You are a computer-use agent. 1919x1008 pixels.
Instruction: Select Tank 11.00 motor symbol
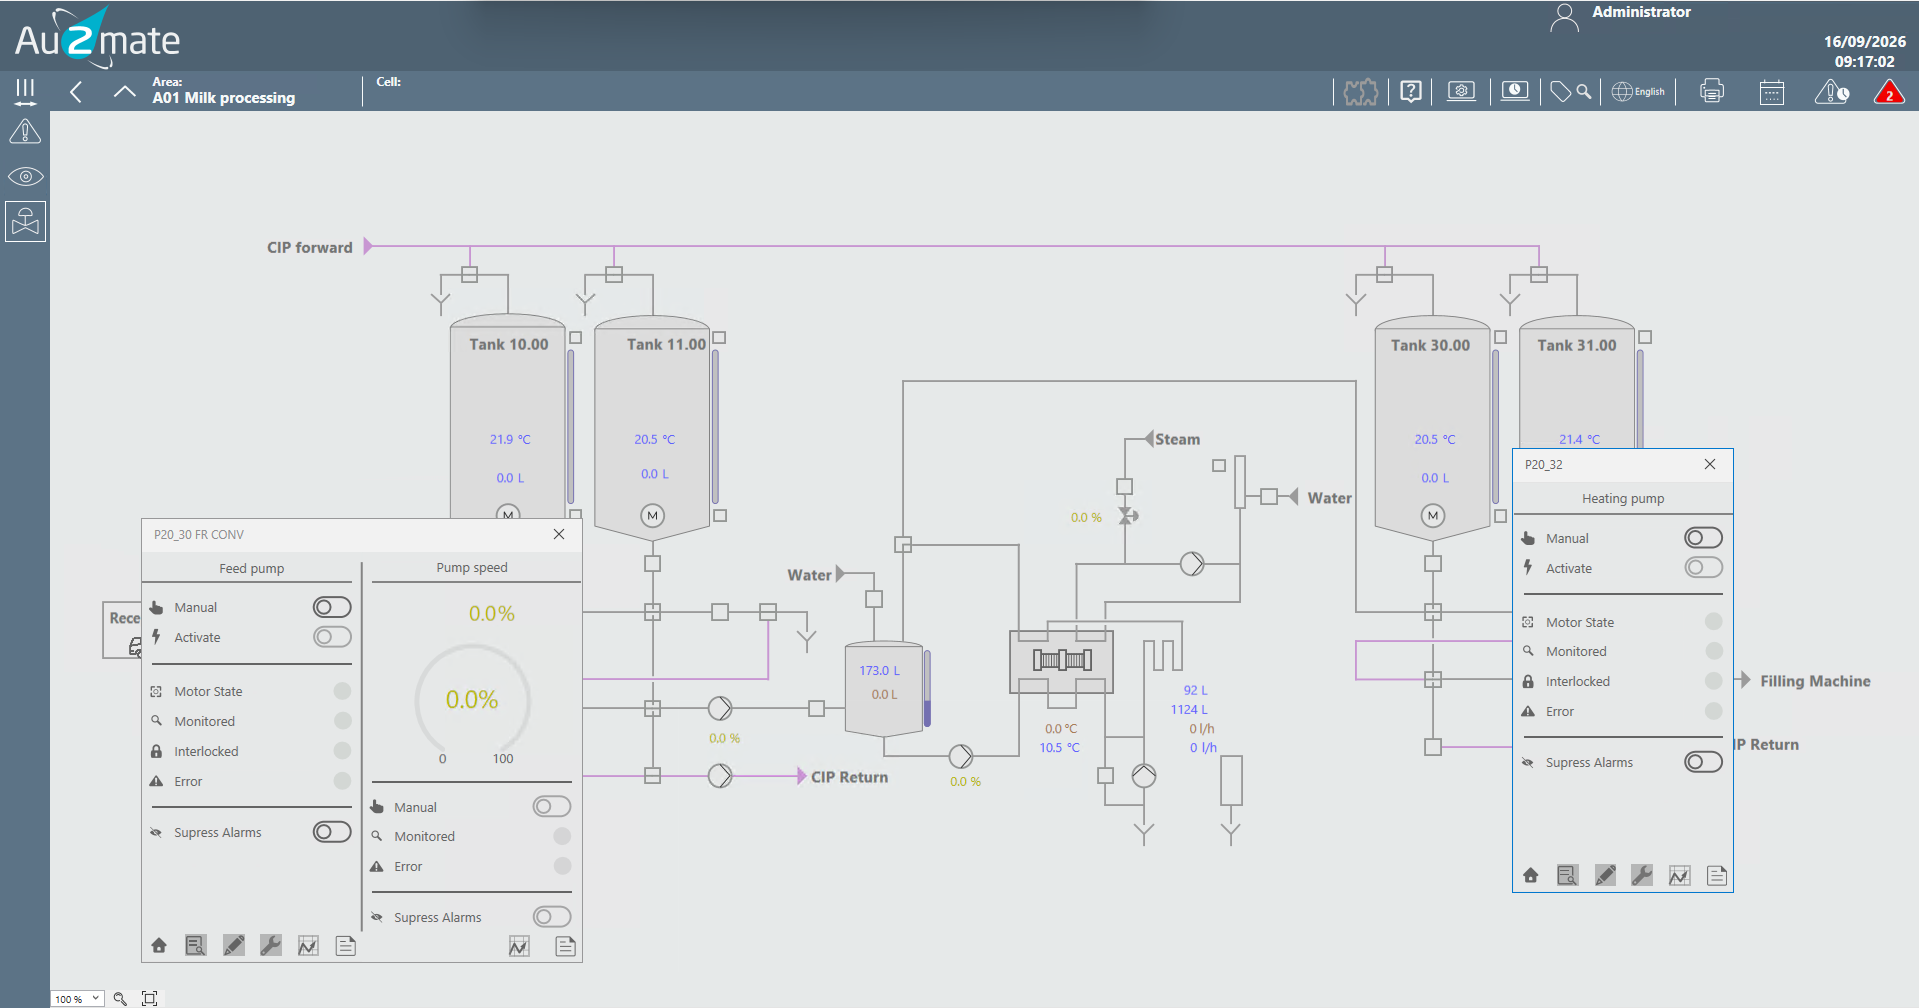pos(653,516)
